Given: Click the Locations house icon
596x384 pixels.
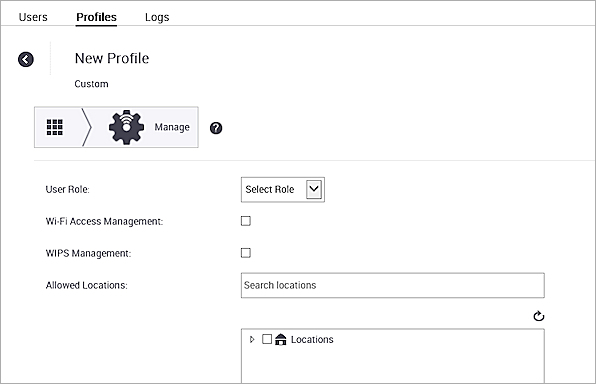Looking at the screenshot, I should pos(281,339).
